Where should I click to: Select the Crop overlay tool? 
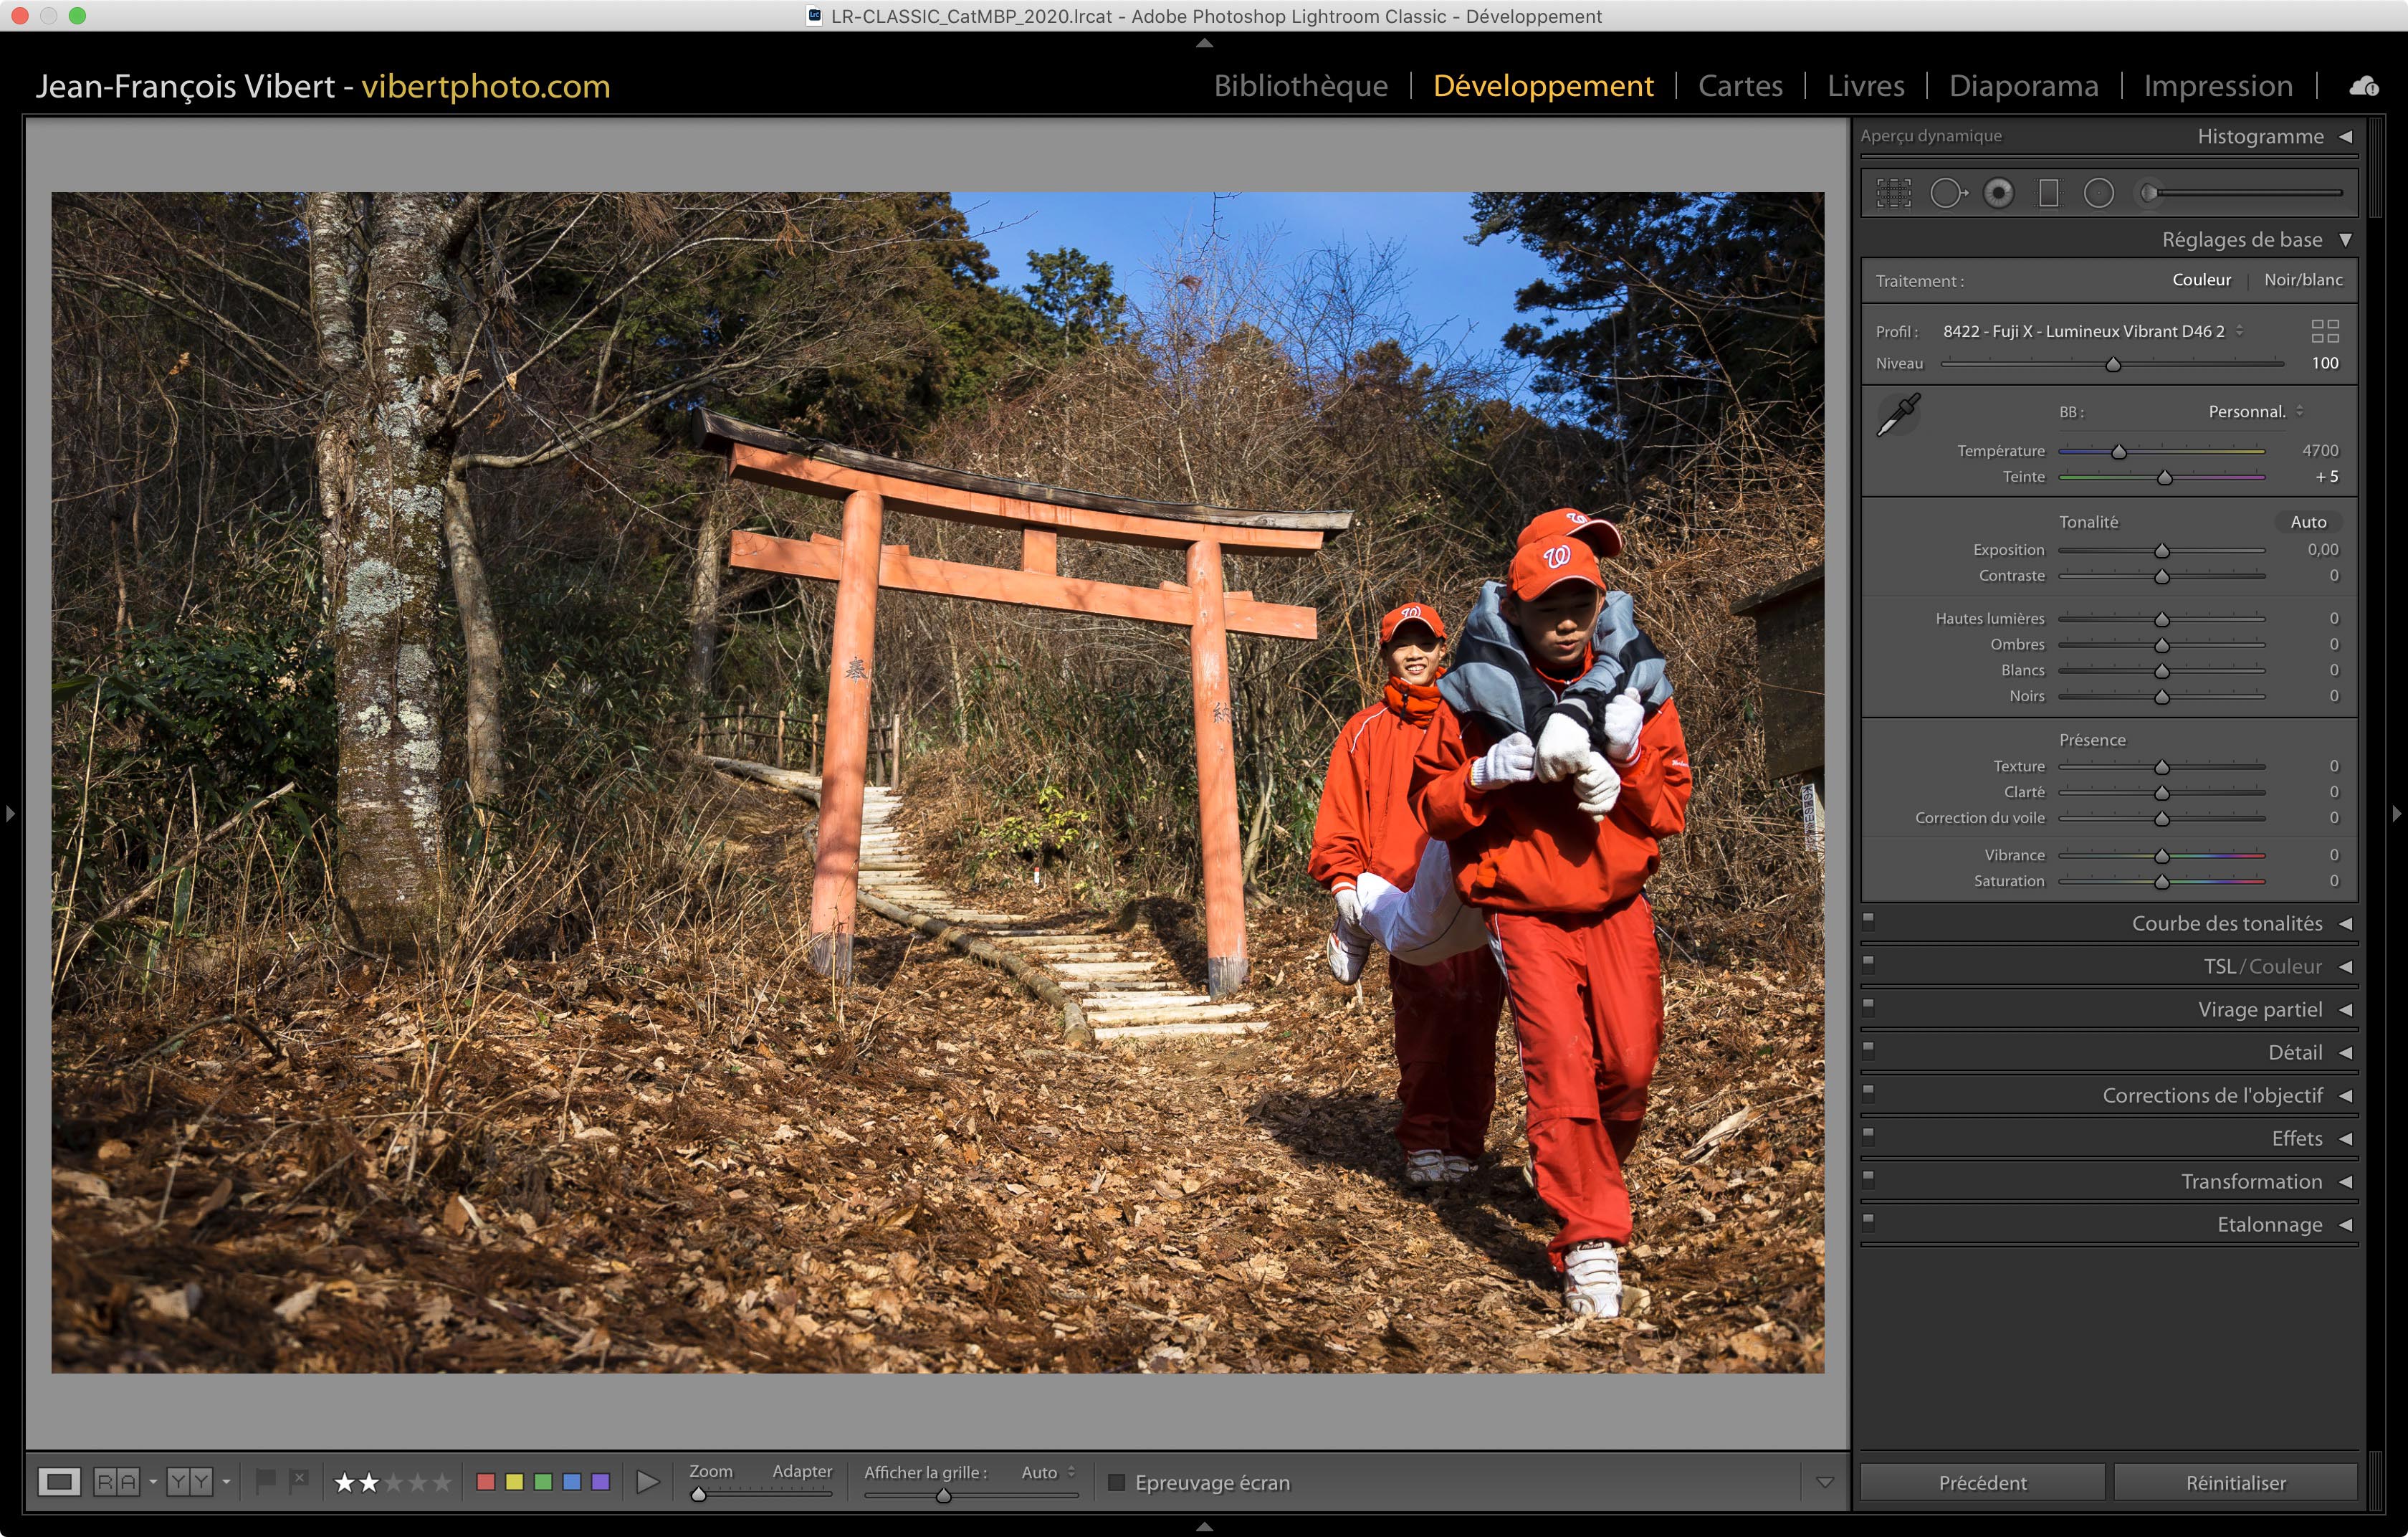(x=1893, y=193)
